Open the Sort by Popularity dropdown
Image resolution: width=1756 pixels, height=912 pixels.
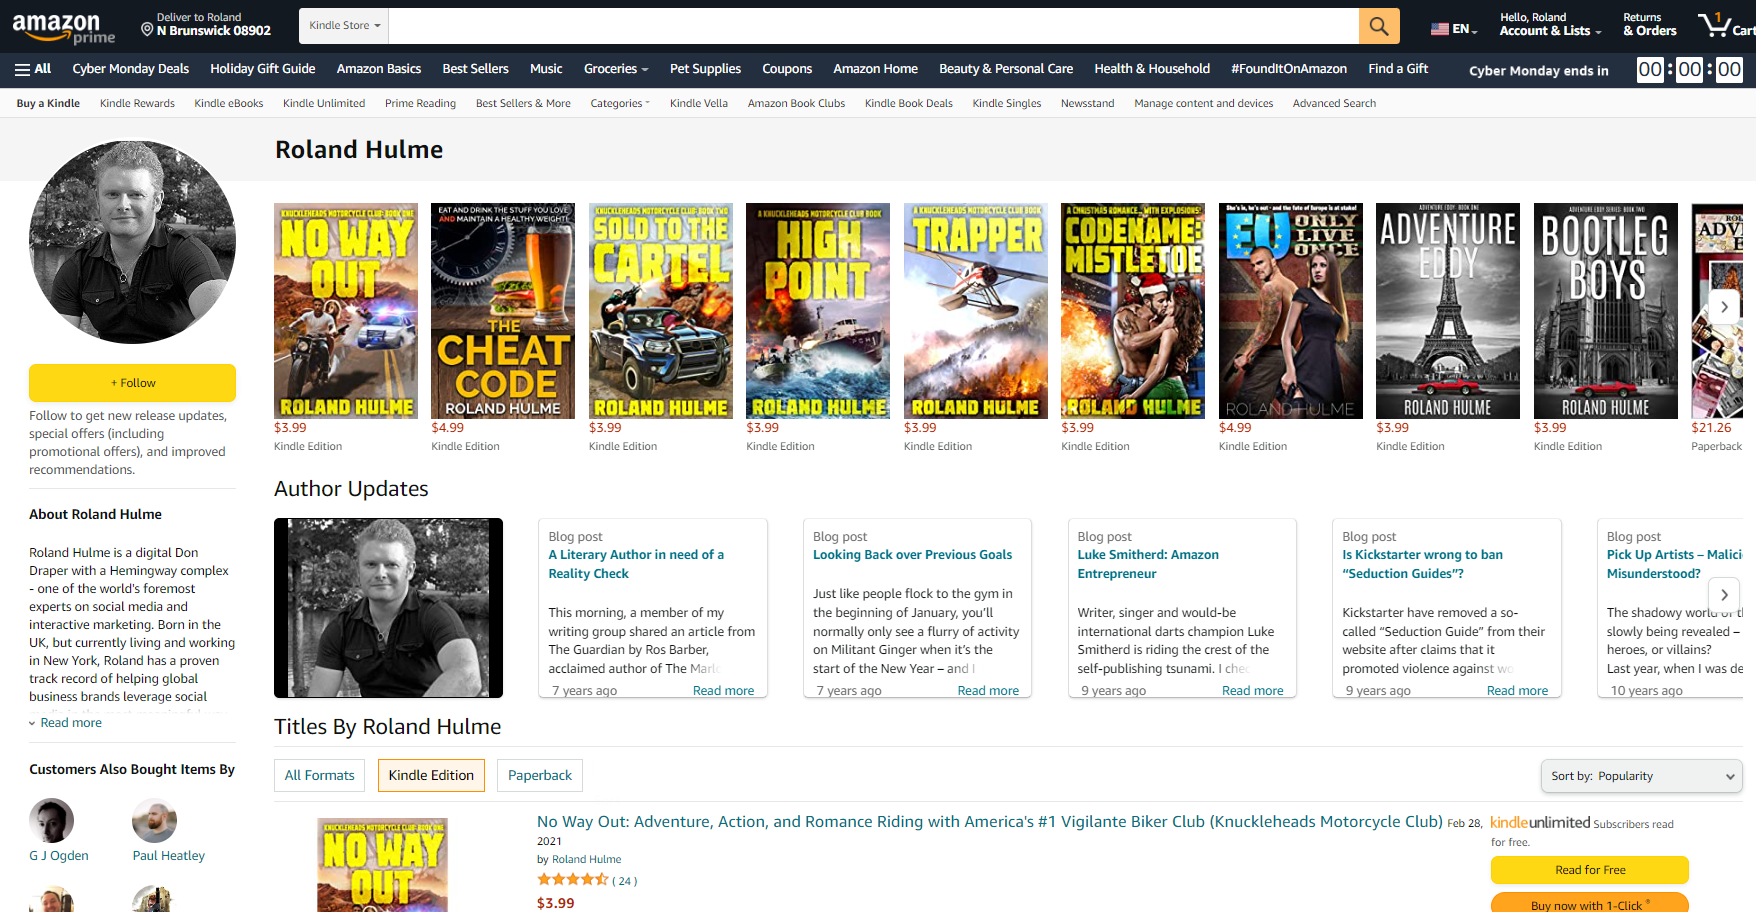pos(1641,776)
